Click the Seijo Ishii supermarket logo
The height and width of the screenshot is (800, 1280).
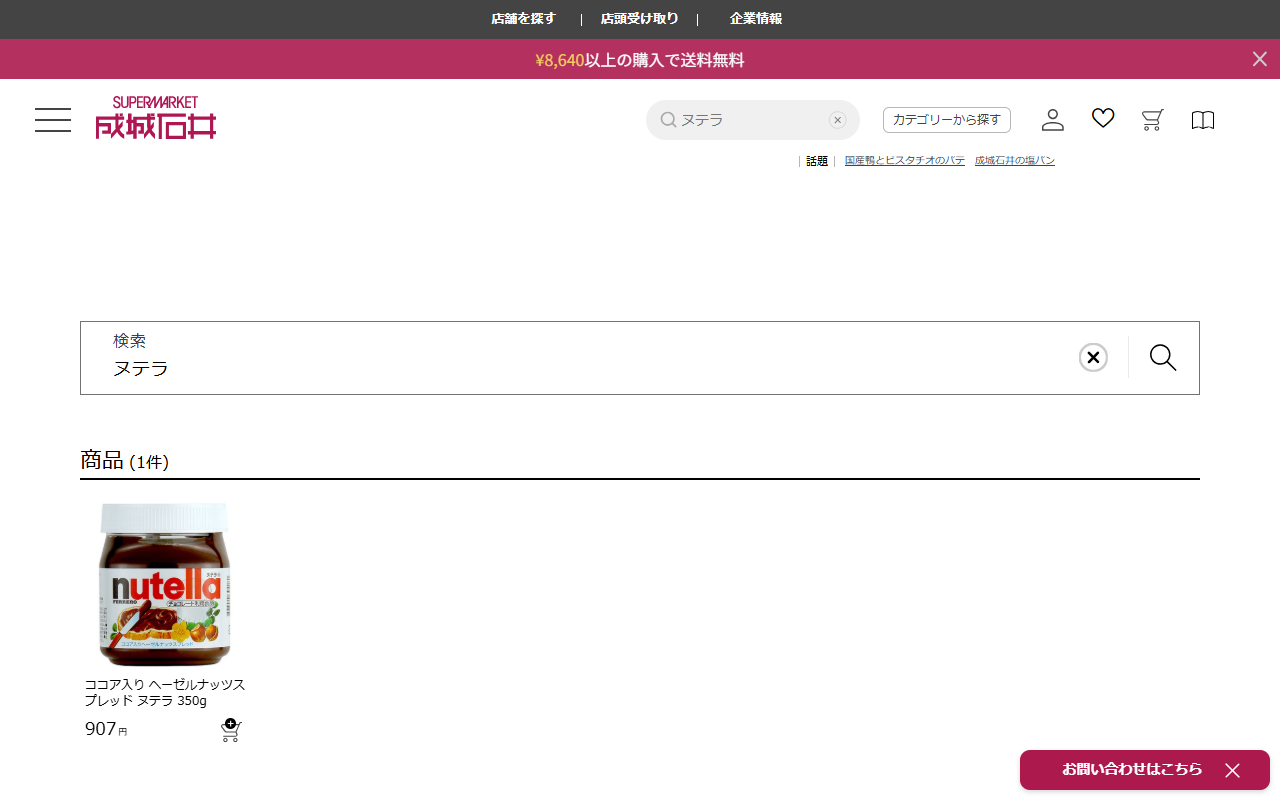(156, 118)
